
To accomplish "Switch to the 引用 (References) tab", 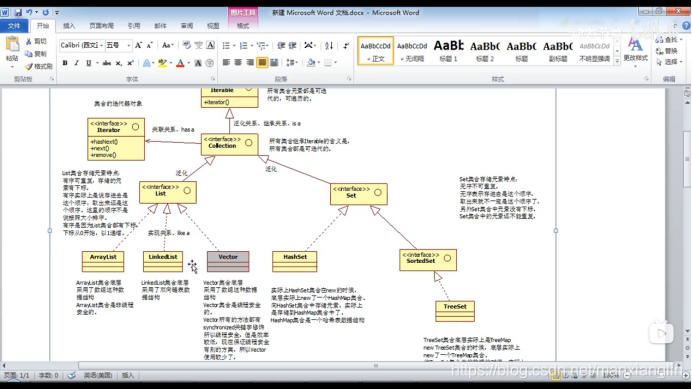I will [134, 26].
